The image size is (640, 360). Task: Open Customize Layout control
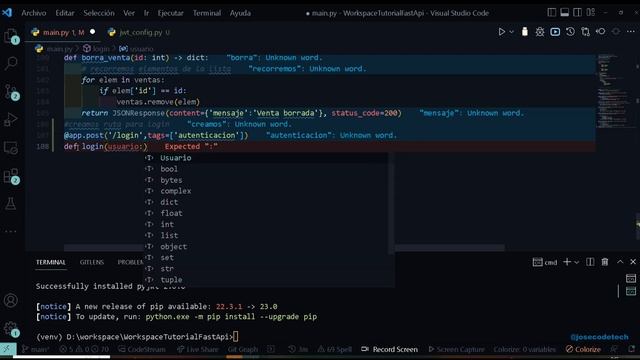coord(591,13)
